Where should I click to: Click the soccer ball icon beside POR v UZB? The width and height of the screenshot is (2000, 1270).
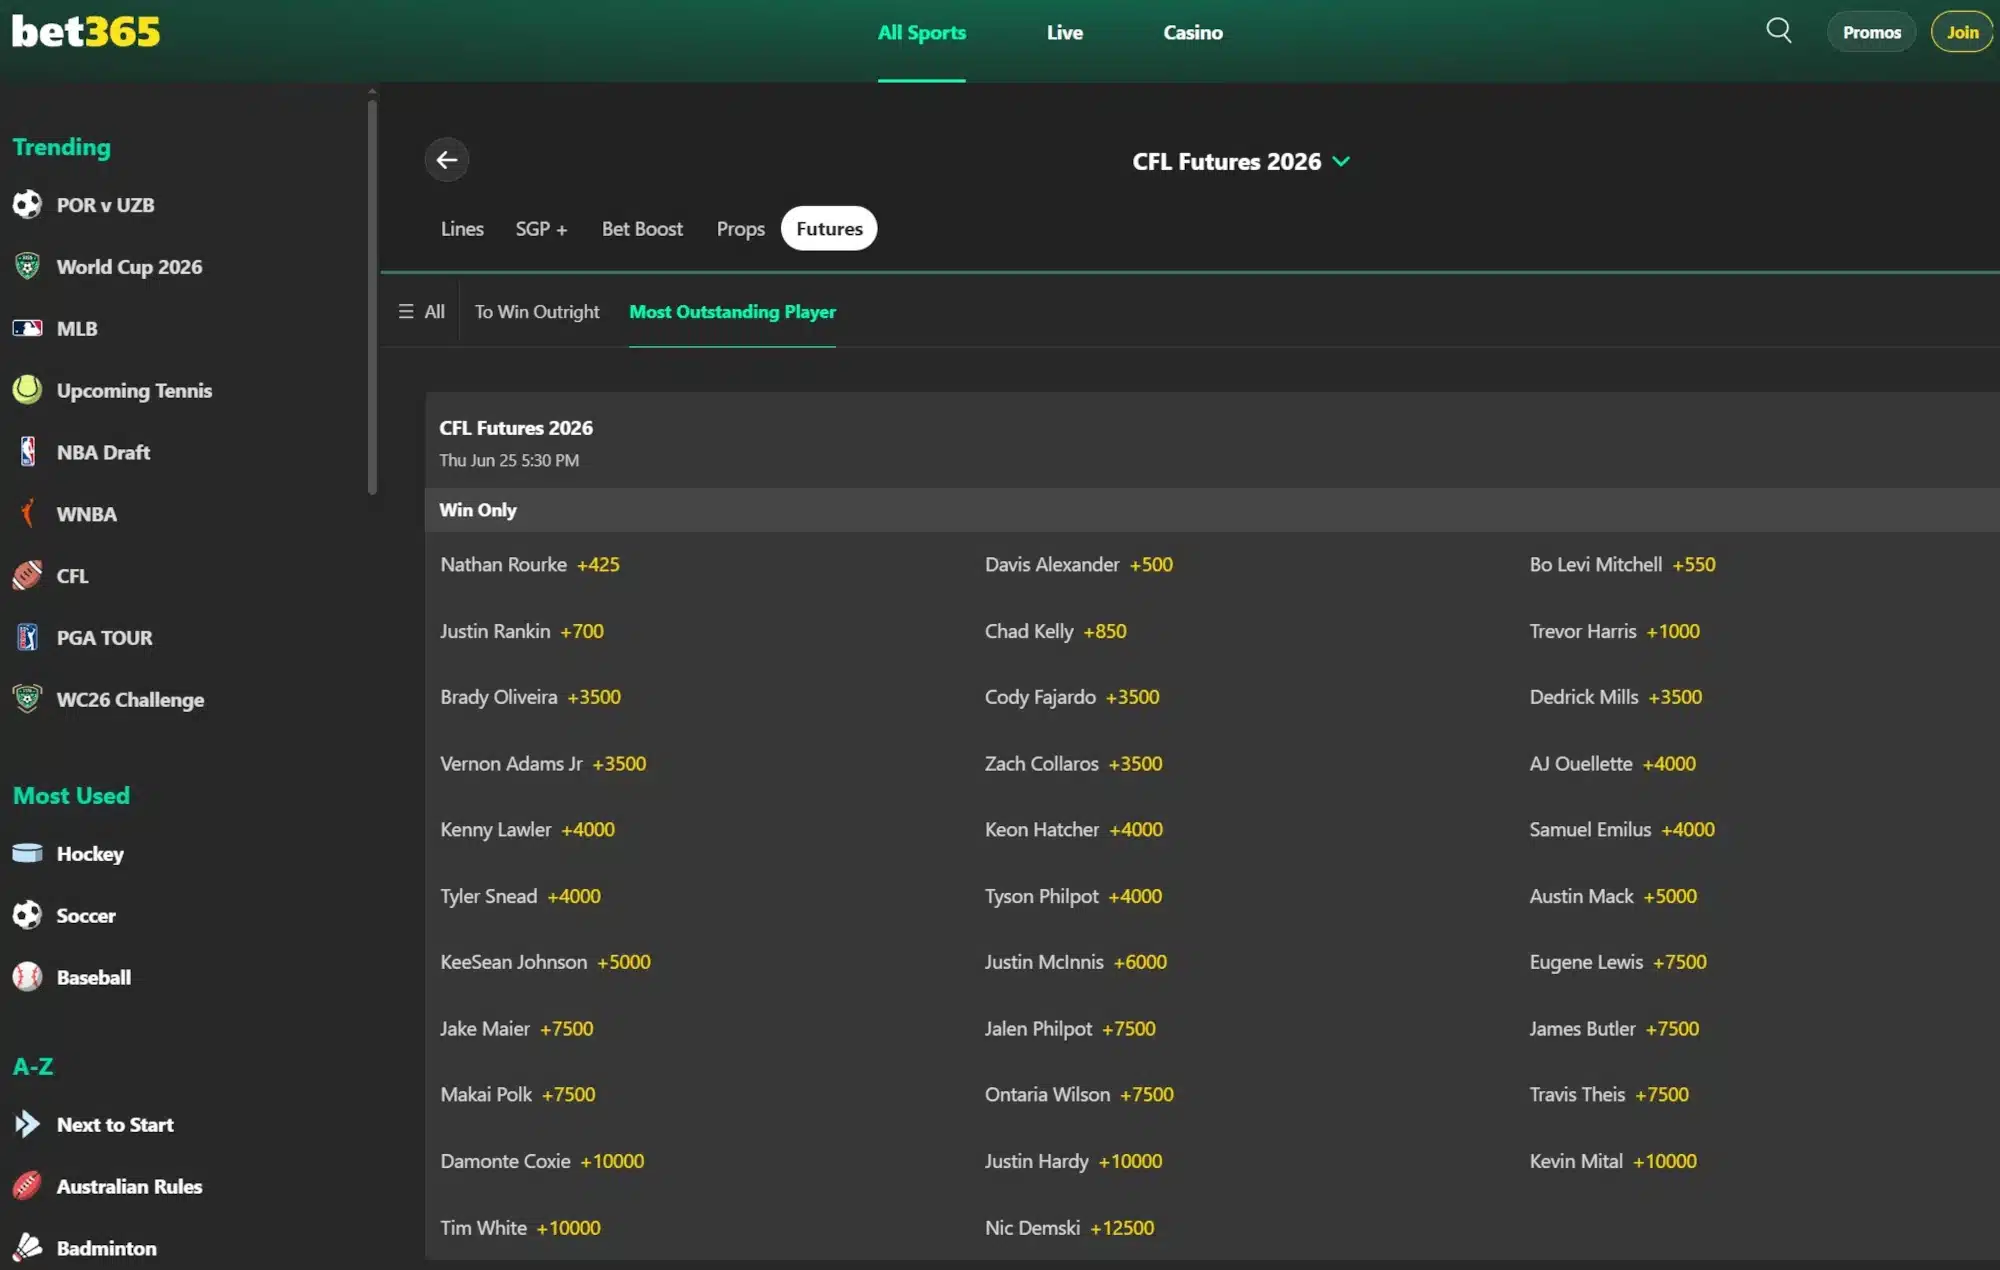(27, 205)
